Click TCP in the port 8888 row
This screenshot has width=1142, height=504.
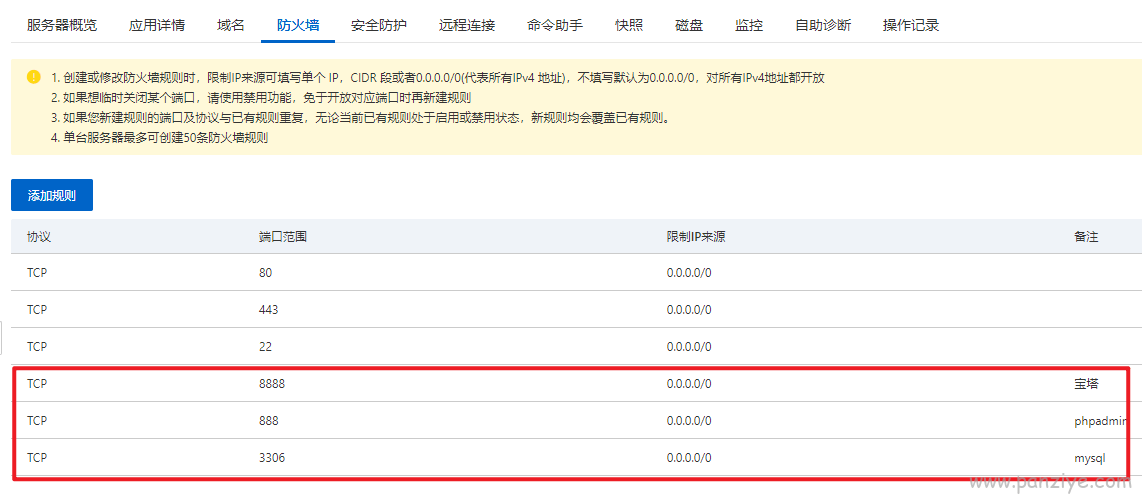[x=37, y=383]
